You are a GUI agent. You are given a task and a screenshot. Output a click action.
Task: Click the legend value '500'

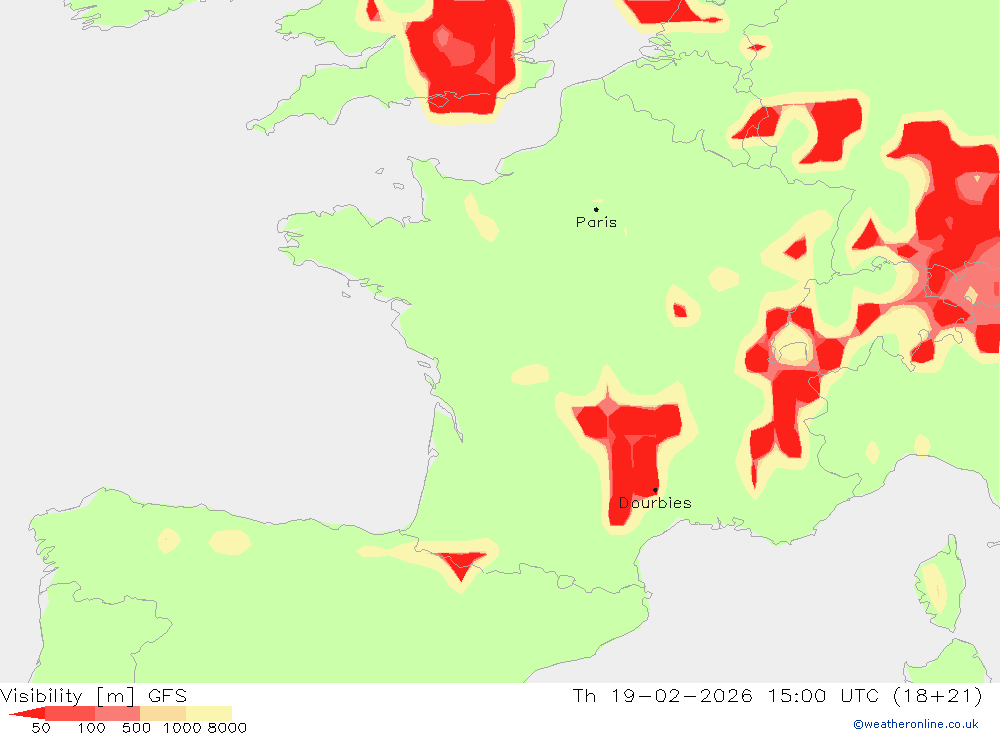pyautogui.click(x=136, y=728)
